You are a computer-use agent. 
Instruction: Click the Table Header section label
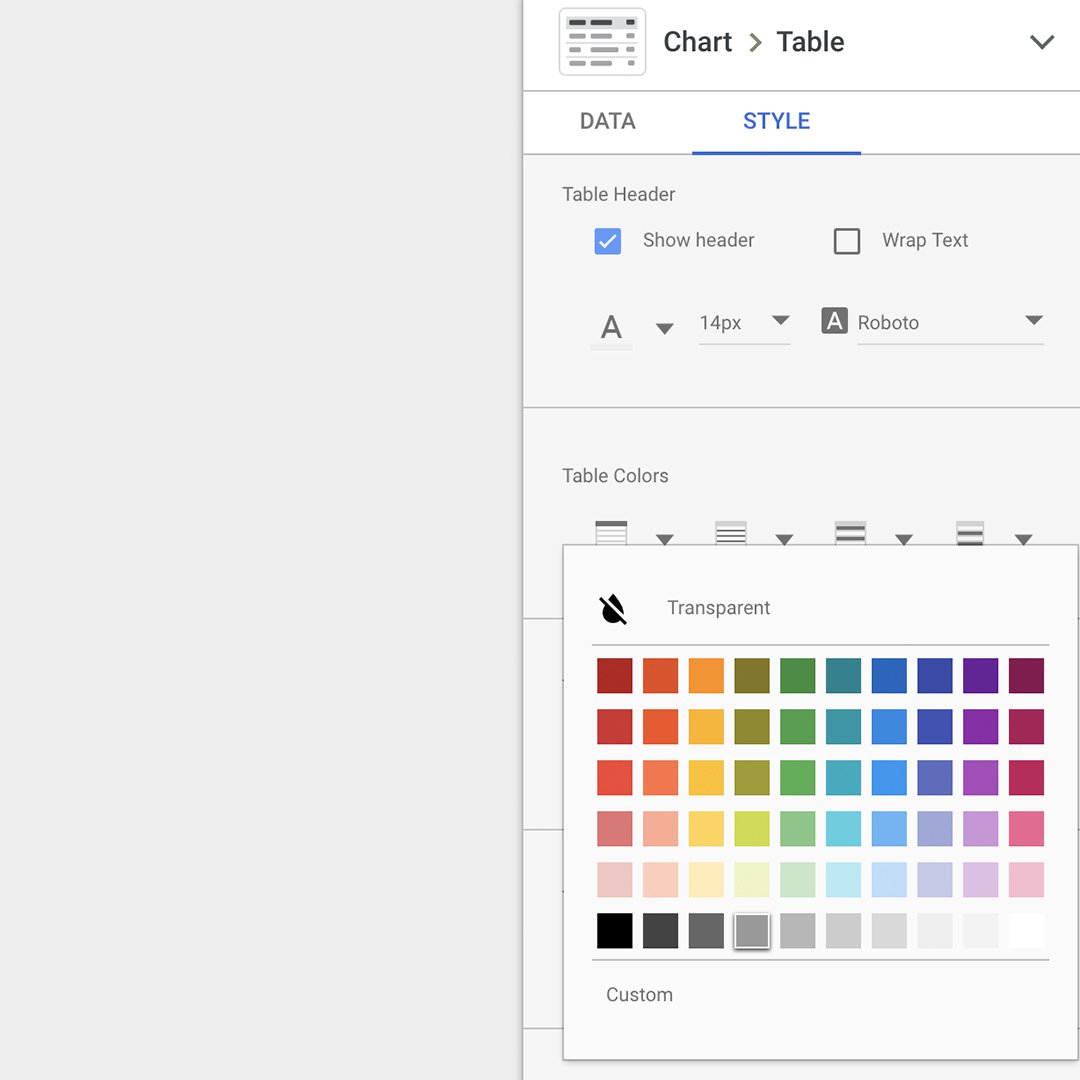click(618, 194)
